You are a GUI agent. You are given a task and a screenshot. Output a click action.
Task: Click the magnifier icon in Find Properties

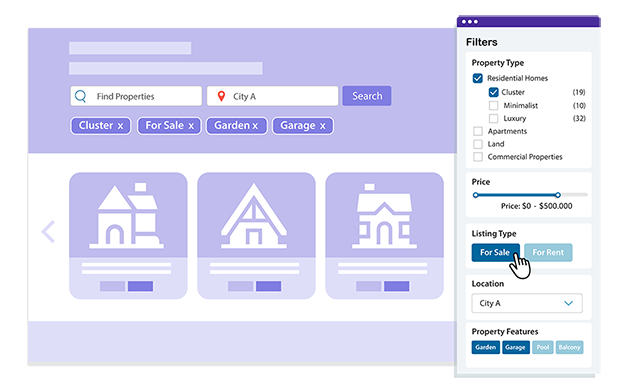click(x=80, y=96)
